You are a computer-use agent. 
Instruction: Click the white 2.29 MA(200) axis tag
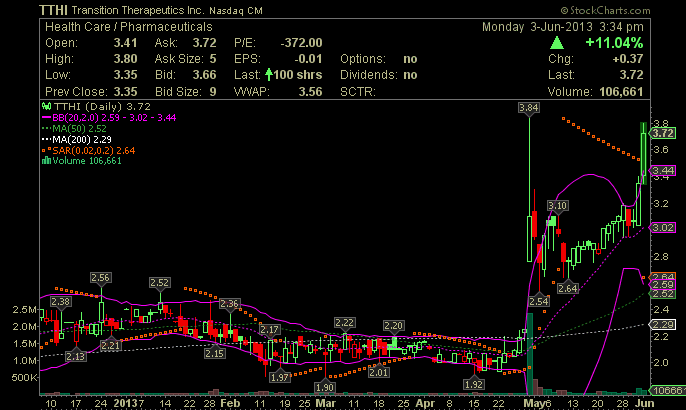point(662,325)
